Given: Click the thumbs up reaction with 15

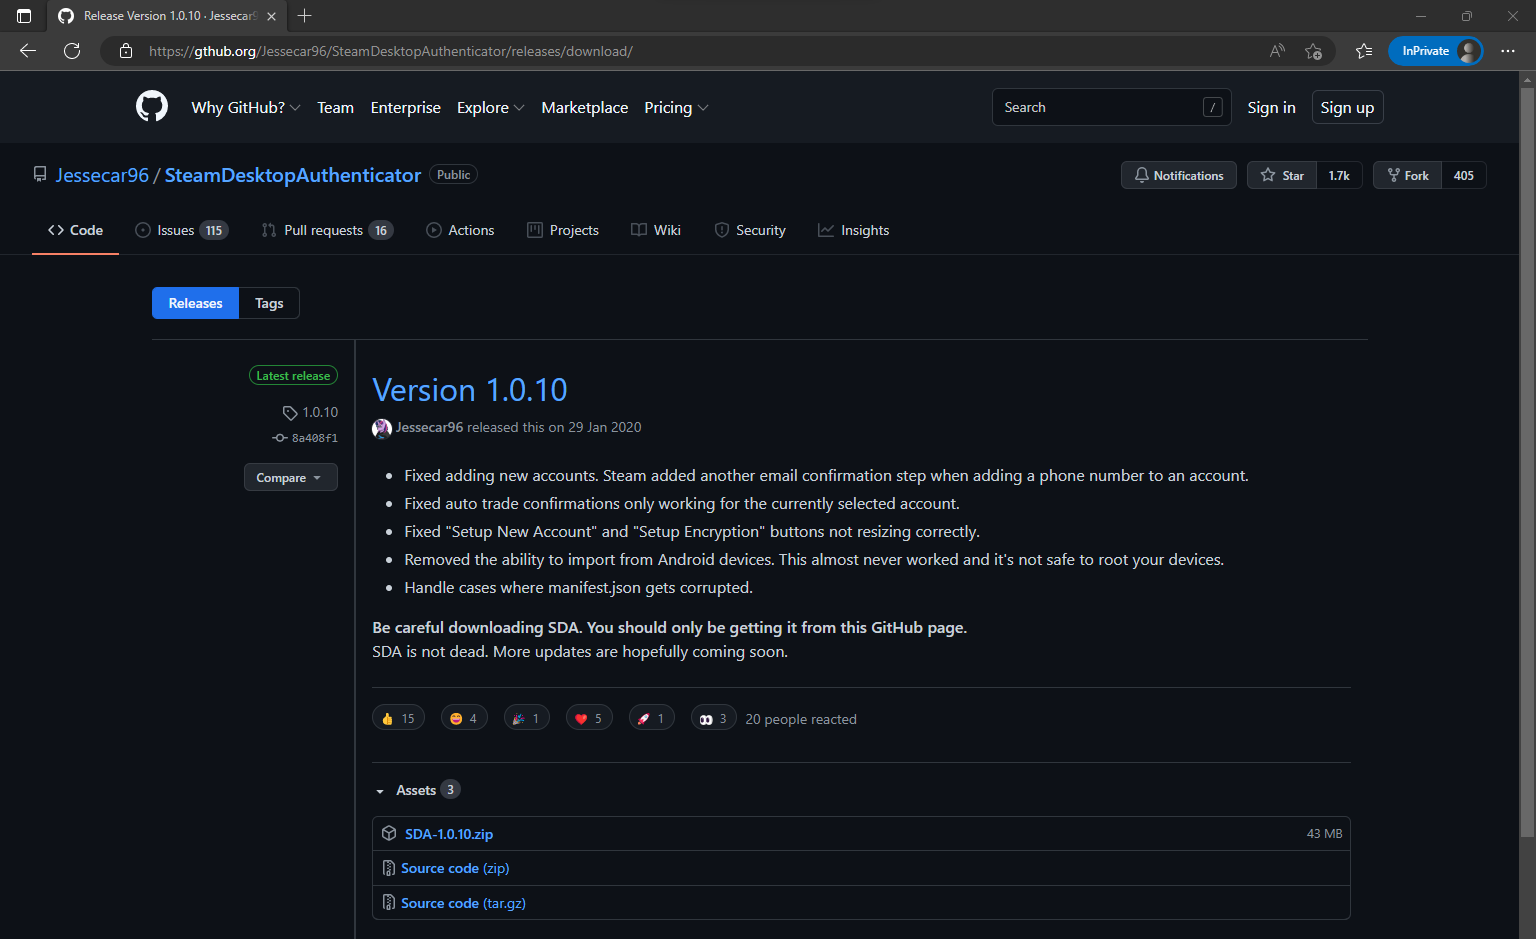Looking at the screenshot, I should [398, 718].
